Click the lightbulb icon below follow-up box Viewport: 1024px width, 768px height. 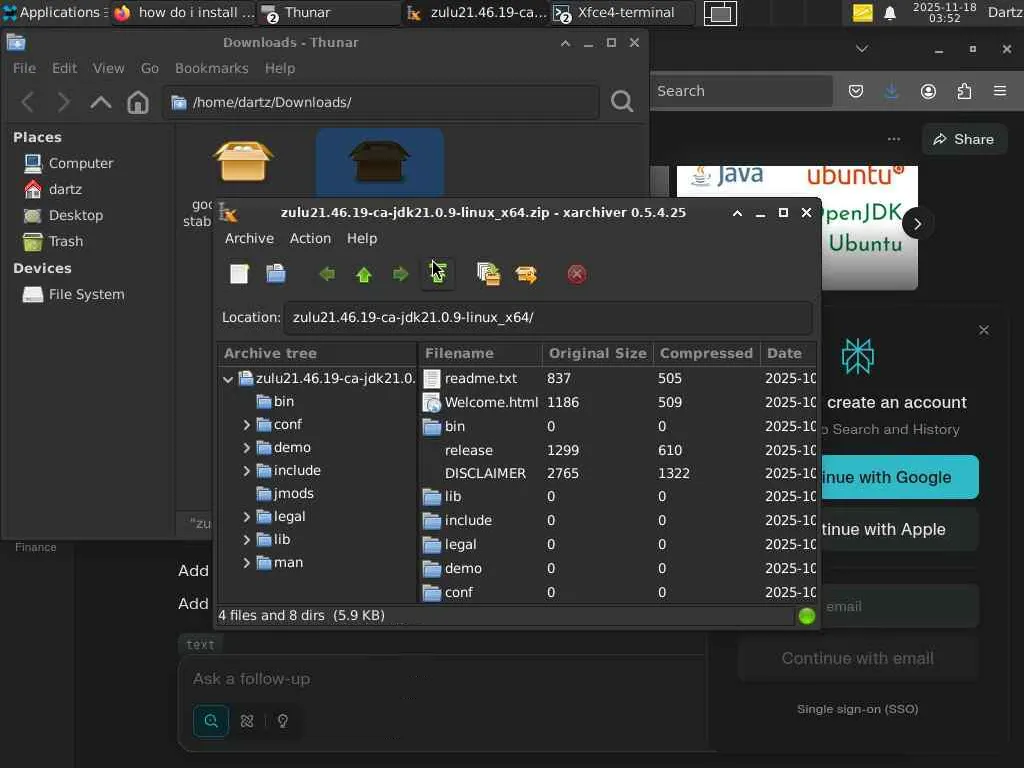coord(283,721)
